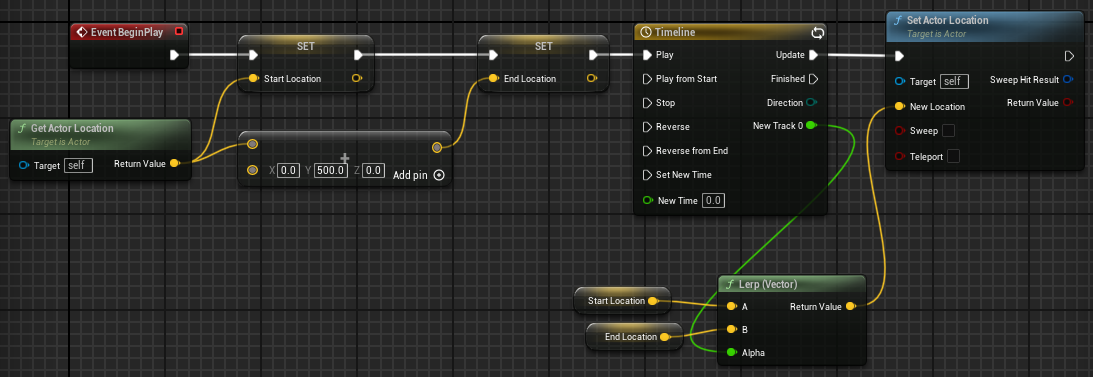Image resolution: width=1093 pixels, height=377 pixels.
Task: Click the Timeline clock icon
Action: tap(645, 32)
